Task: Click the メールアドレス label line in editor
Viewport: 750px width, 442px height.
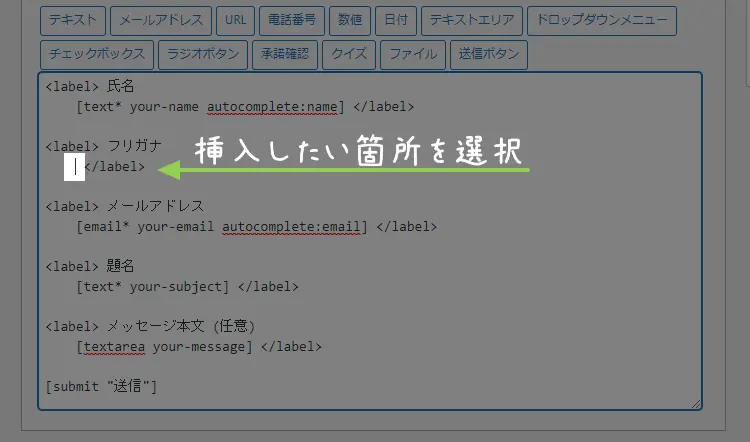Action: click(124, 206)
